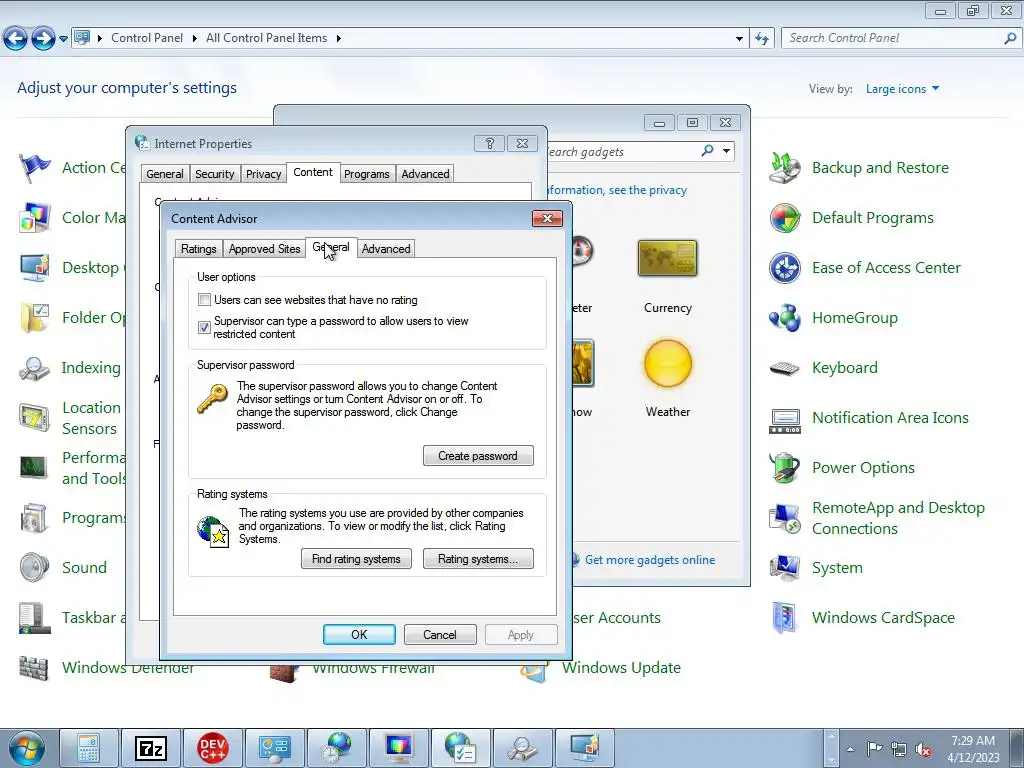The height and width of the screenshot is (768, 1024).
Task: Click the Create password button
Action: click(478, 456)
